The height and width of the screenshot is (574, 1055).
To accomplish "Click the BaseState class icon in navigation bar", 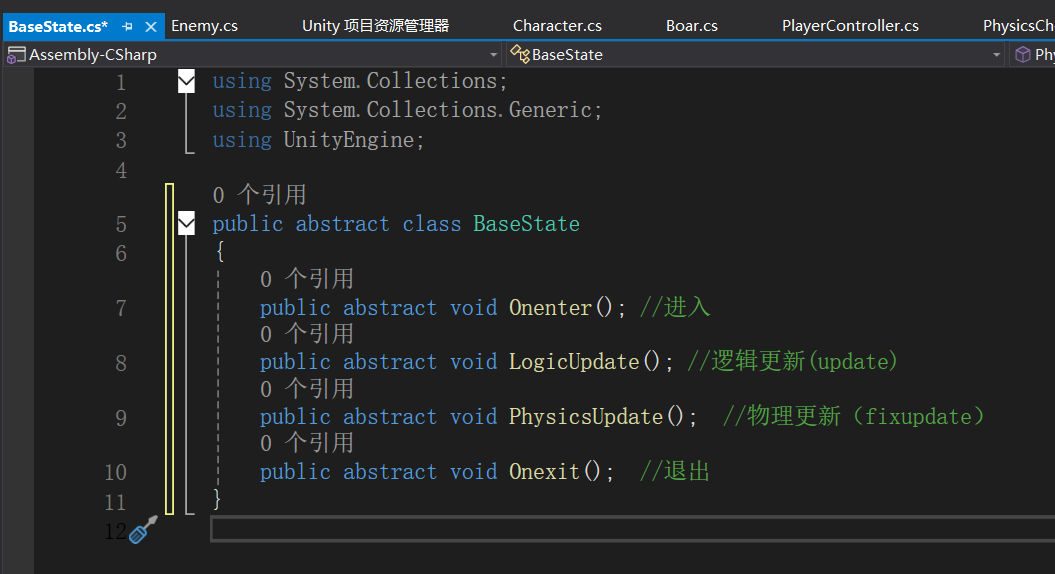I will pos(520,55).
